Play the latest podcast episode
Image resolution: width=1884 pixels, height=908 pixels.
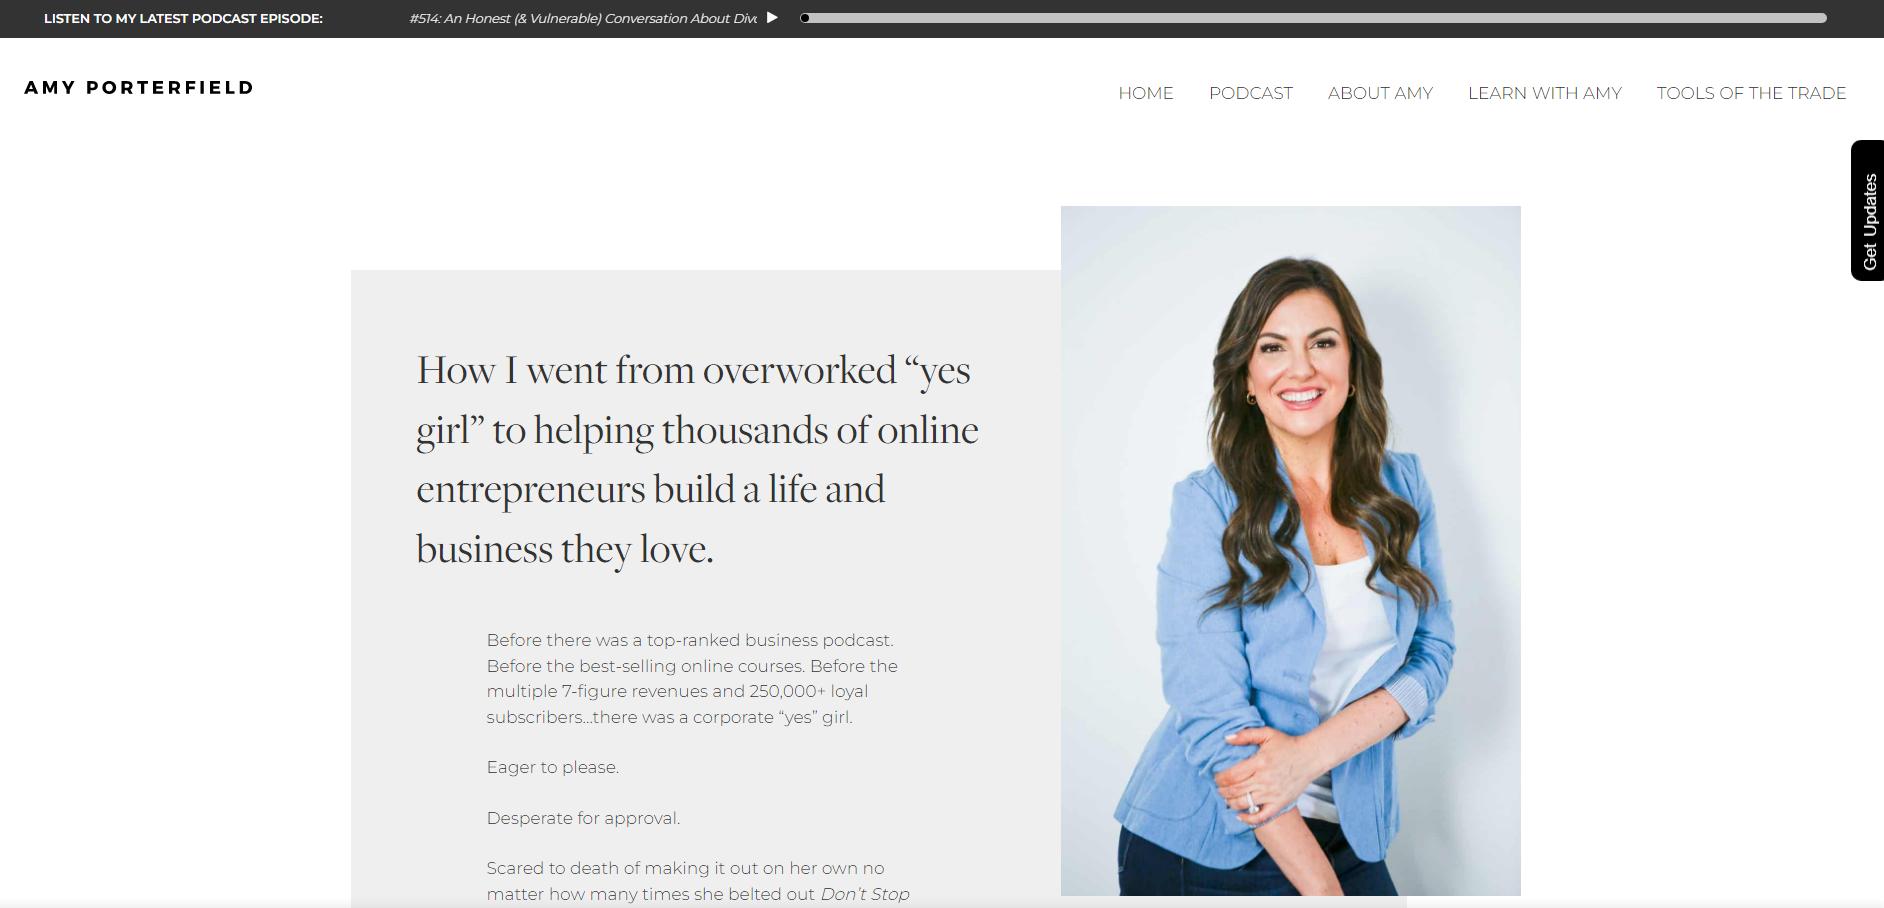tap(772, 18)
